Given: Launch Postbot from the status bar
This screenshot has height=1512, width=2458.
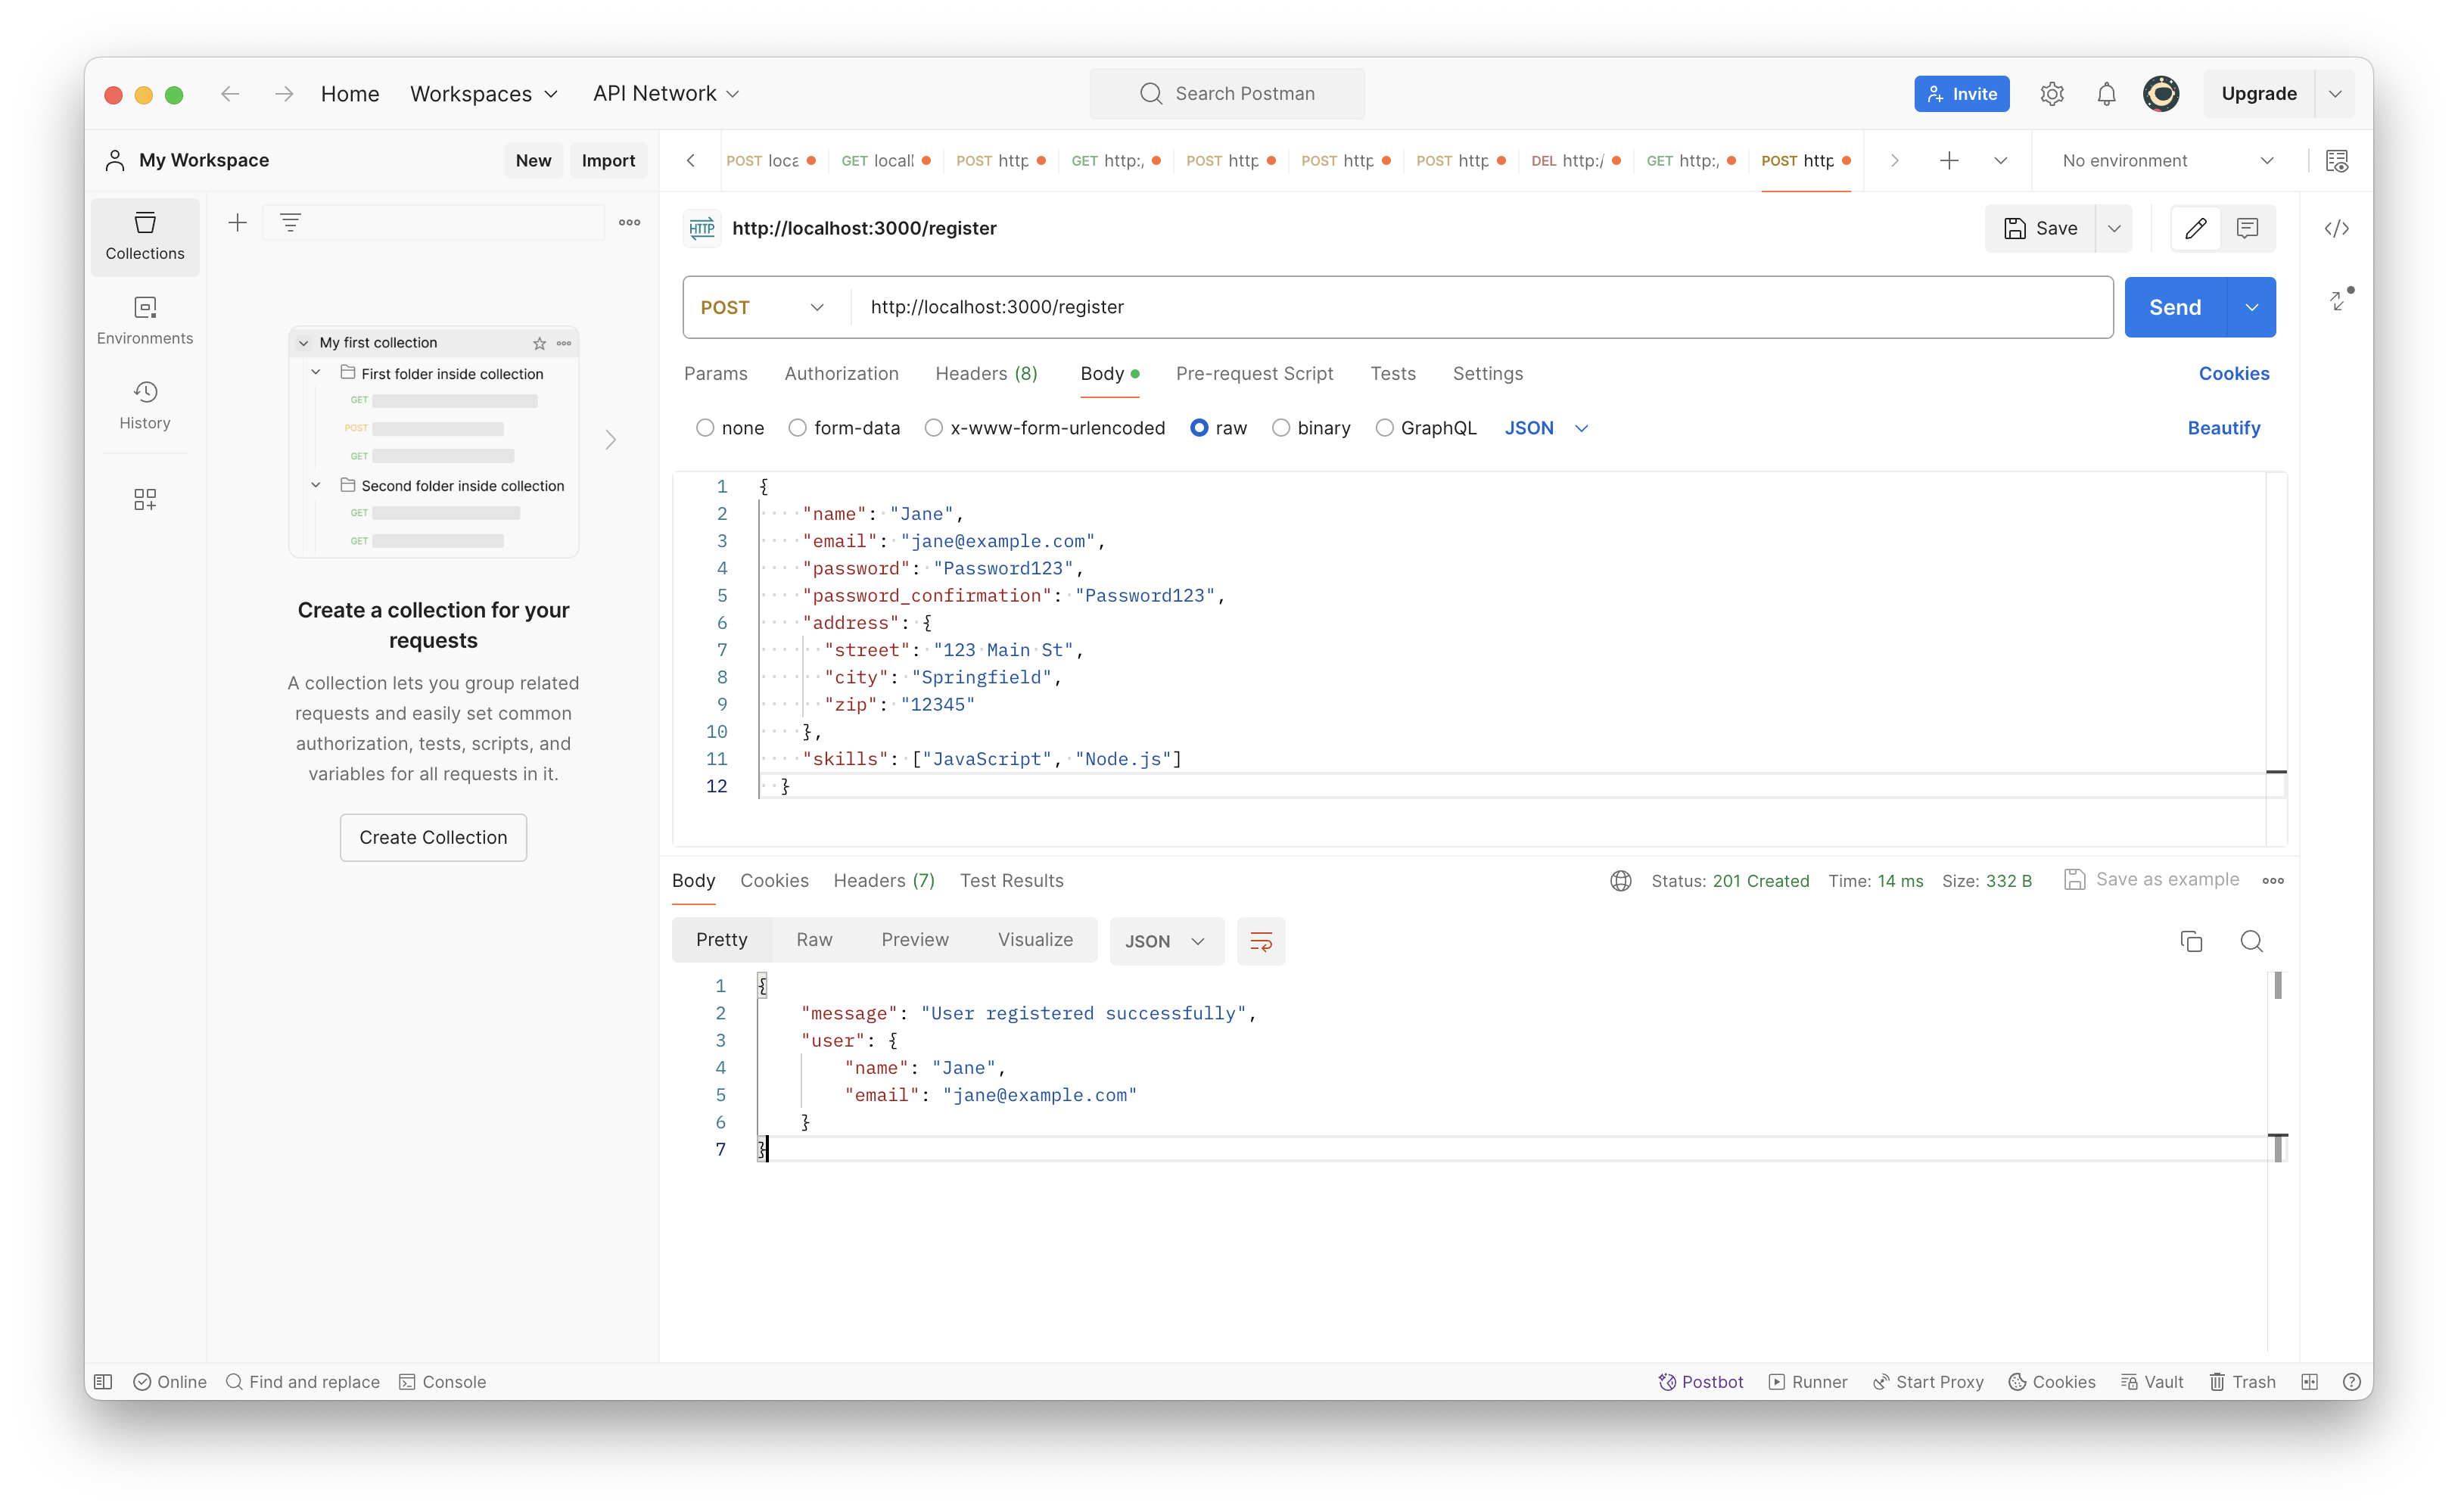Looking at the screenshot, I should [1701, 1381].
